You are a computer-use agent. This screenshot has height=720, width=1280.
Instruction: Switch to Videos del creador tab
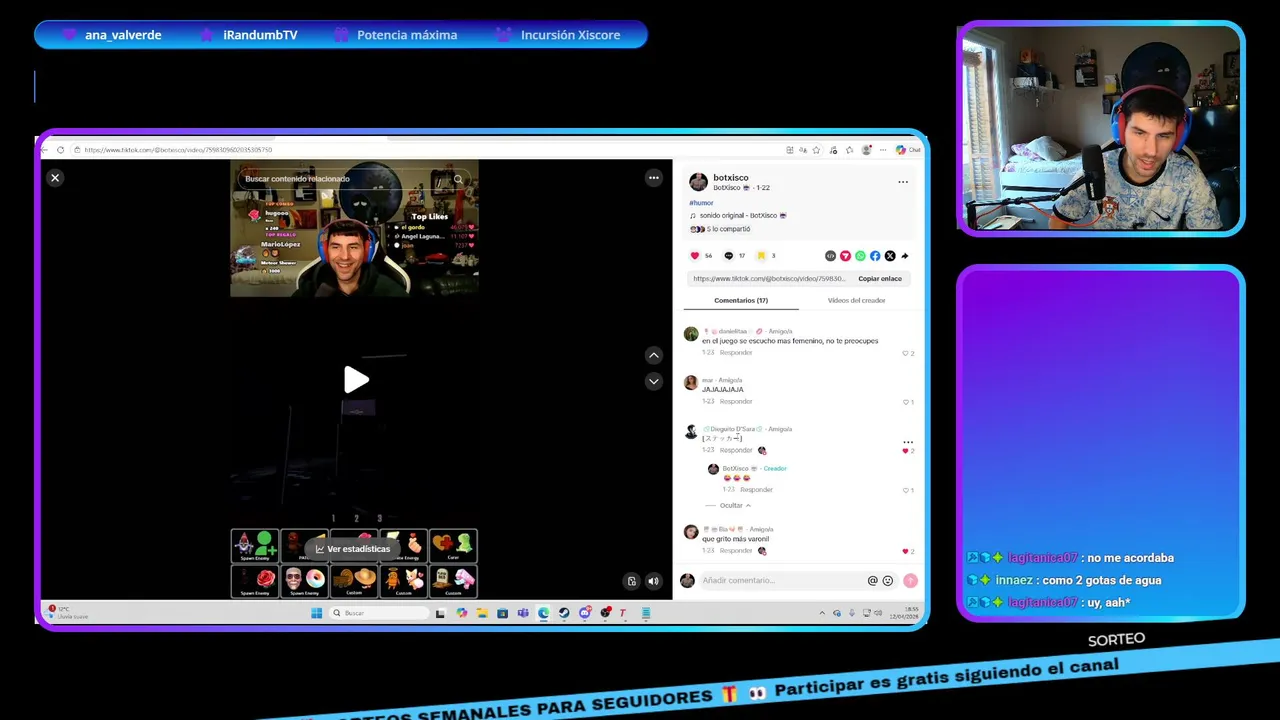[x=856, y=300]
